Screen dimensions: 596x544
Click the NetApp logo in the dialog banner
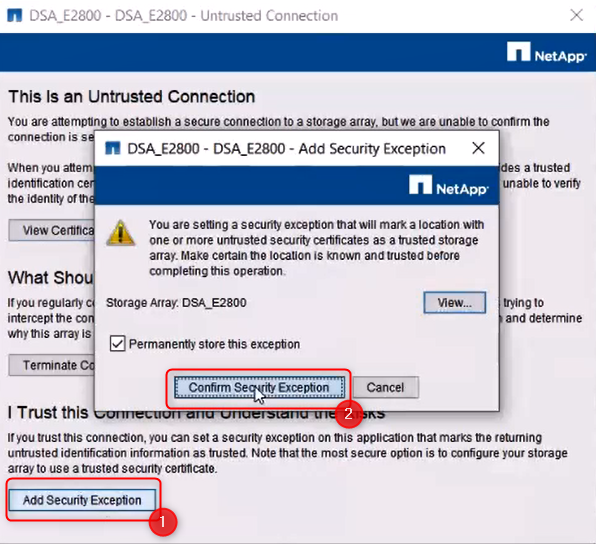click(x=449, y=186)
